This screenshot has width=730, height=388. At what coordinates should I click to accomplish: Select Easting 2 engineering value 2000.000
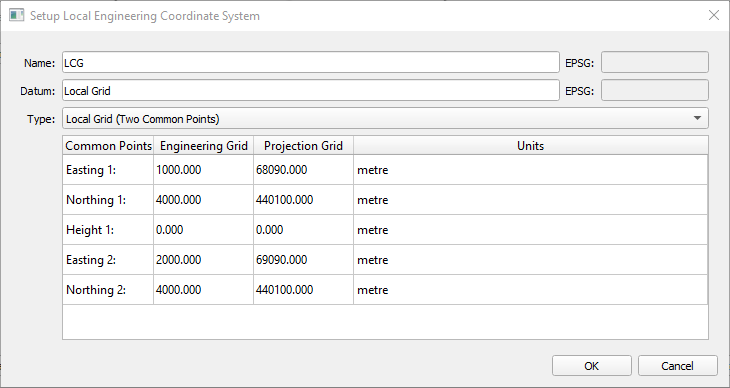click(x=203, y=259)
